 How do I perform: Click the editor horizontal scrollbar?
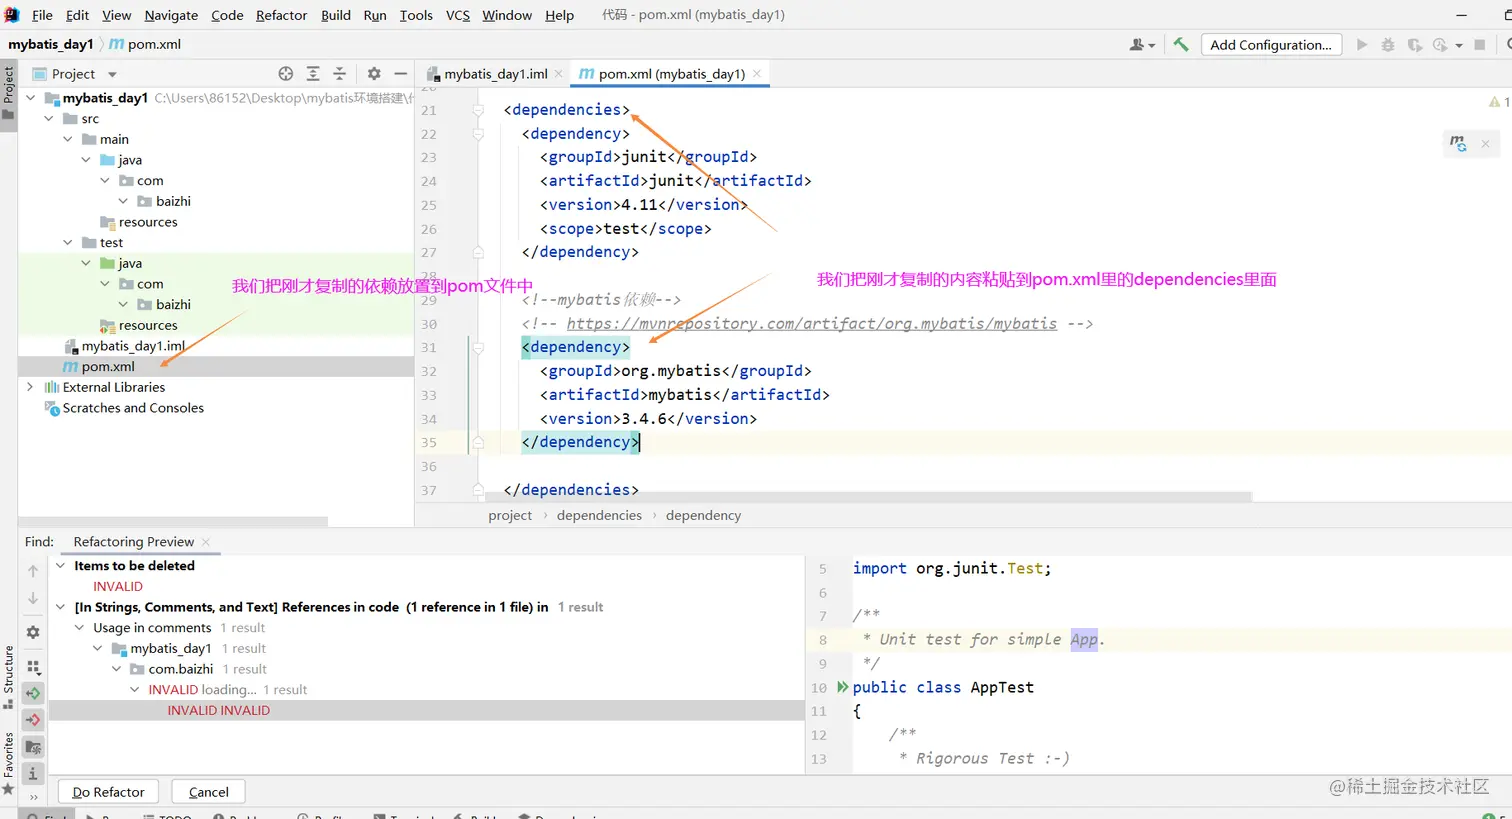click(868, 497)
